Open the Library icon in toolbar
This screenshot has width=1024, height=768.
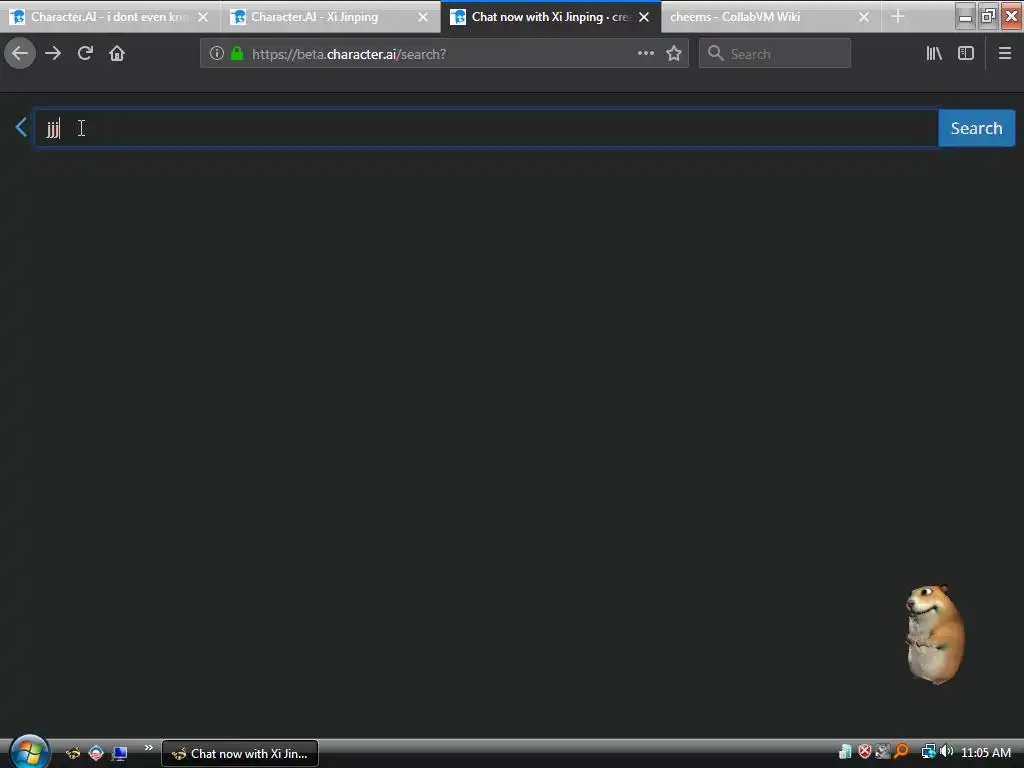point(934,54)
